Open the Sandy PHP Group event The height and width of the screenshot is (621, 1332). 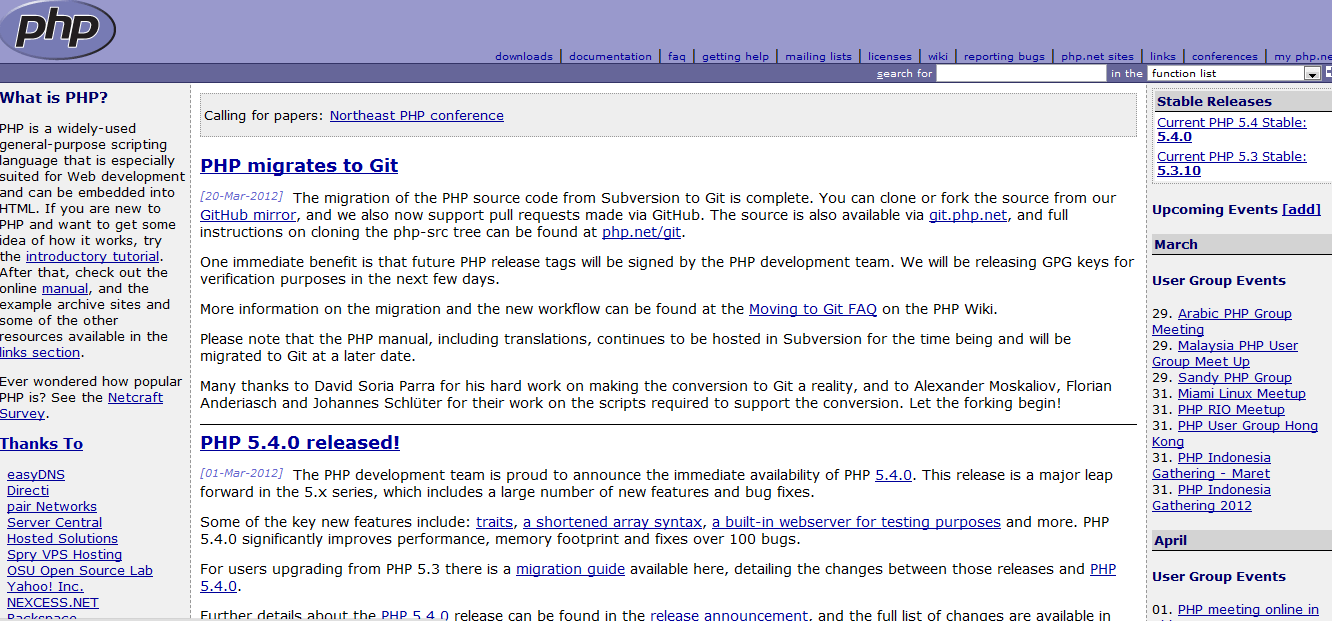[1235, 378]
